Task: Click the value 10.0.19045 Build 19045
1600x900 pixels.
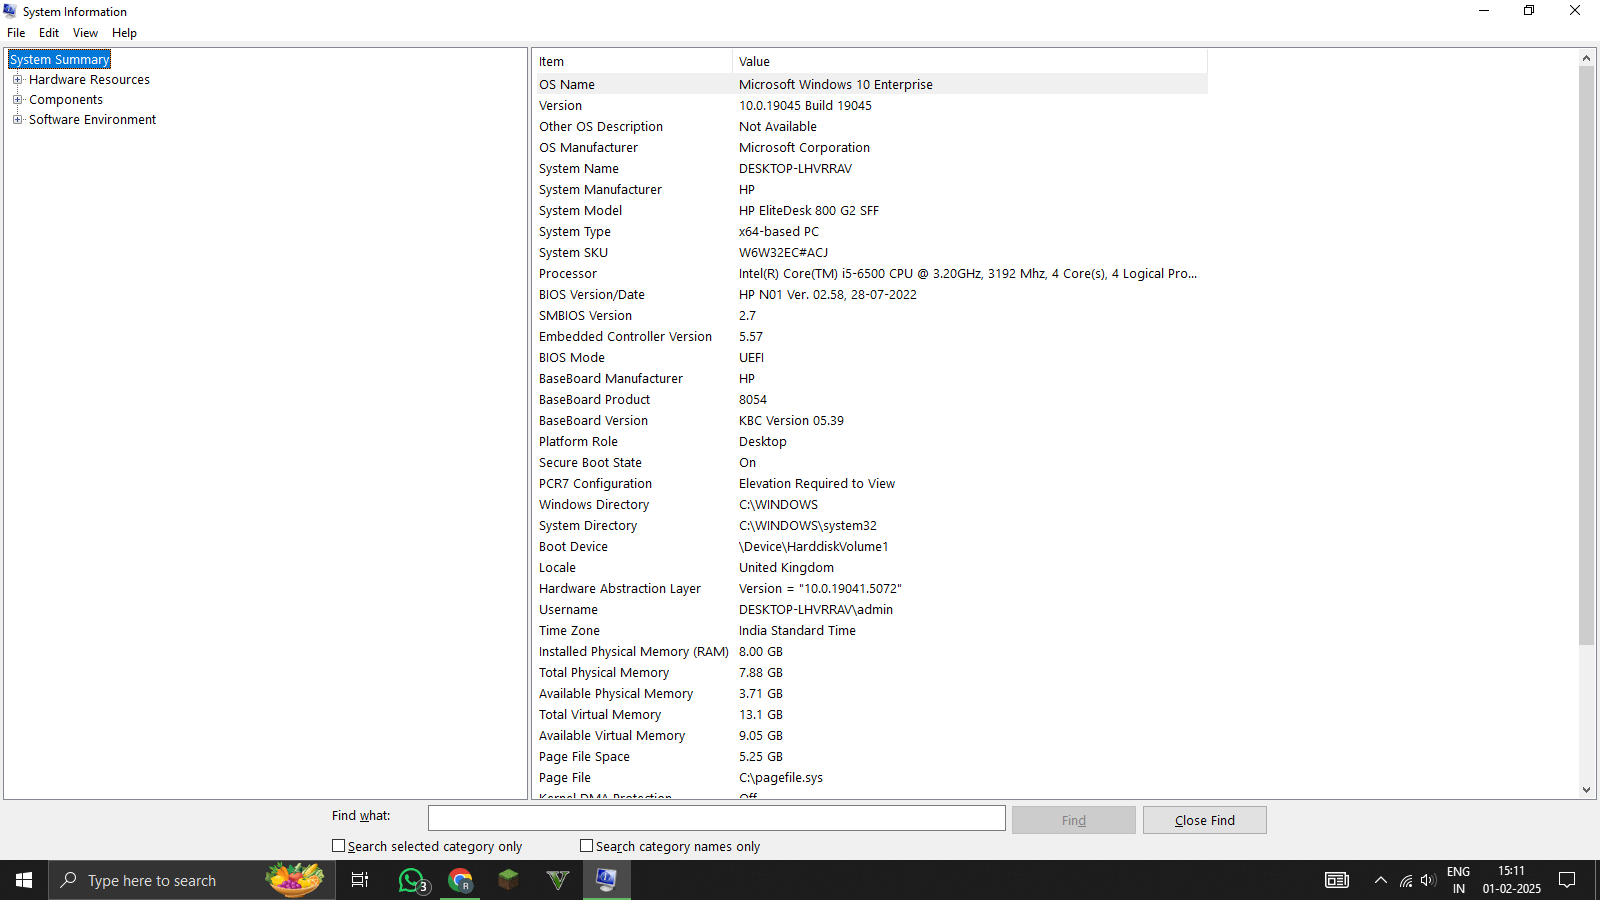Action: (805, 106)
